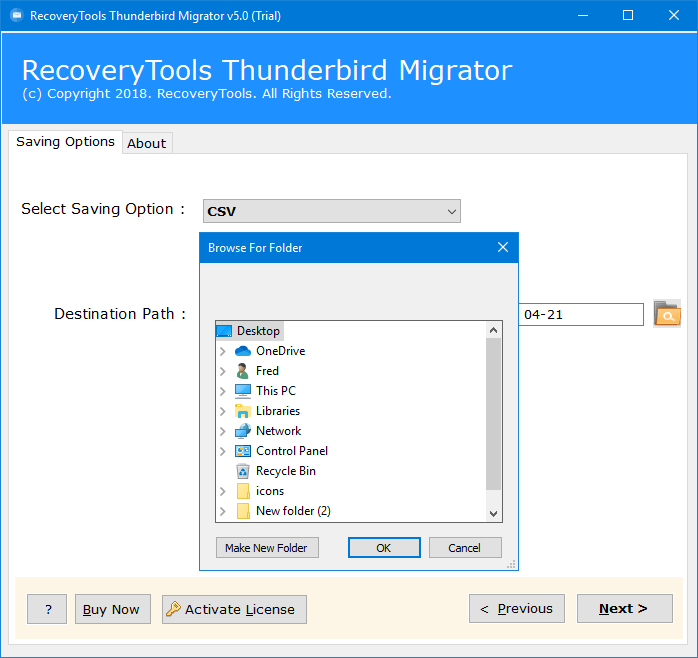Click the Make New Folder button
Screen dimensions: 698x658
coord(267,548)
